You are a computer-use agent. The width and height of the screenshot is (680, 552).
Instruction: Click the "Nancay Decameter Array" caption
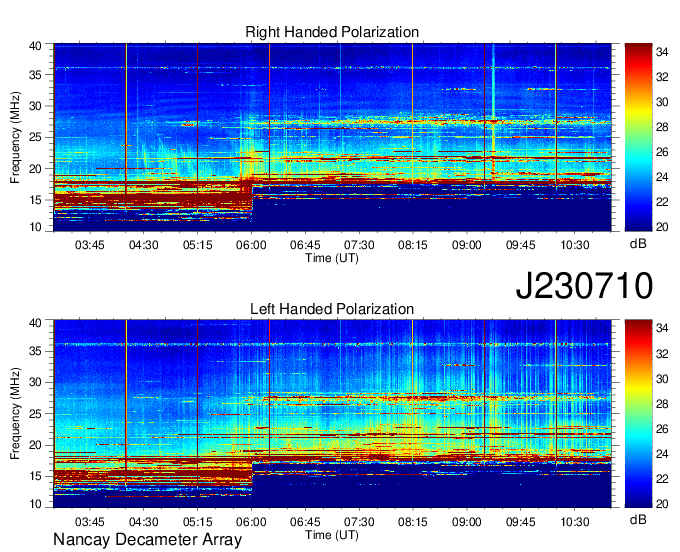coord(147,540)
